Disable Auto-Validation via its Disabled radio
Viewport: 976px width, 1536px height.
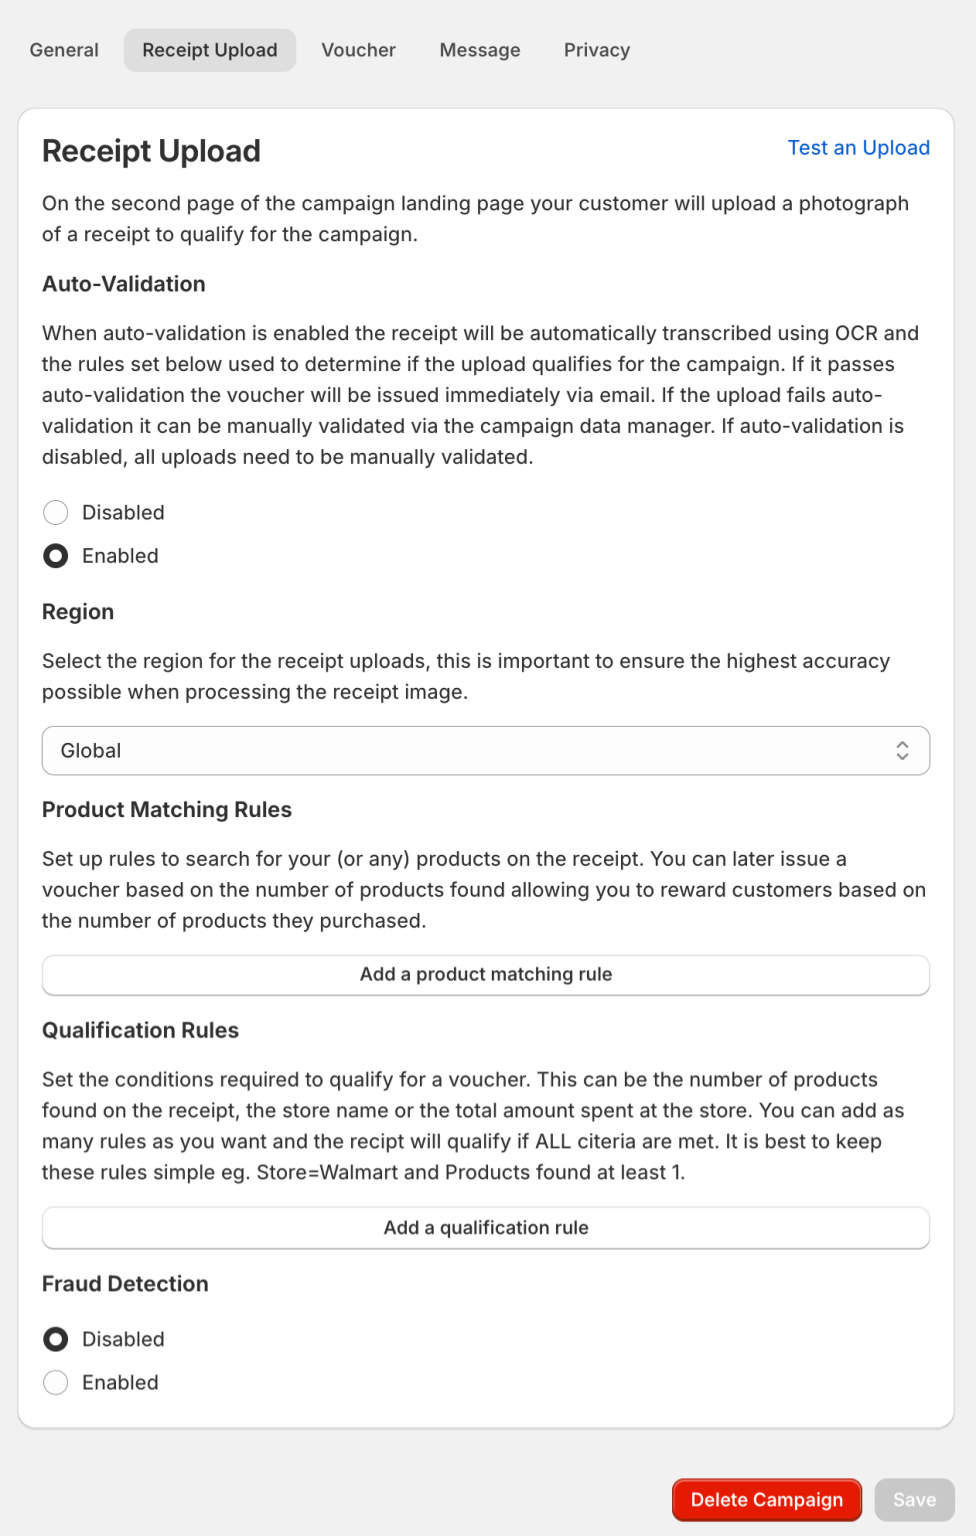pos(56,513)
